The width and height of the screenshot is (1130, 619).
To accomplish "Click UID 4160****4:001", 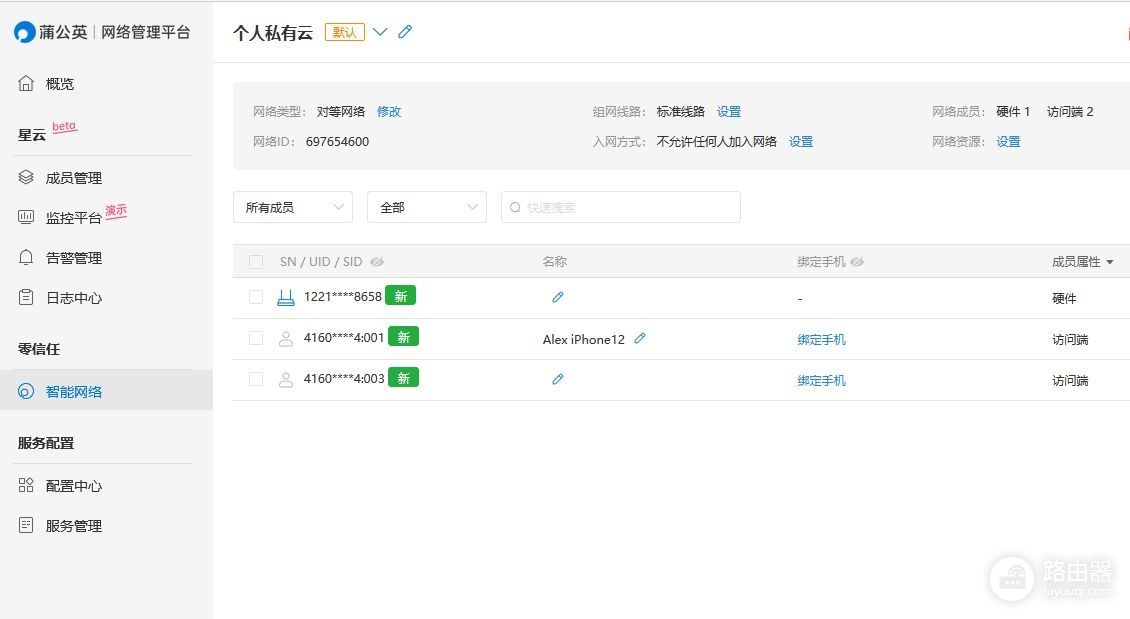I will coord(344,337).
